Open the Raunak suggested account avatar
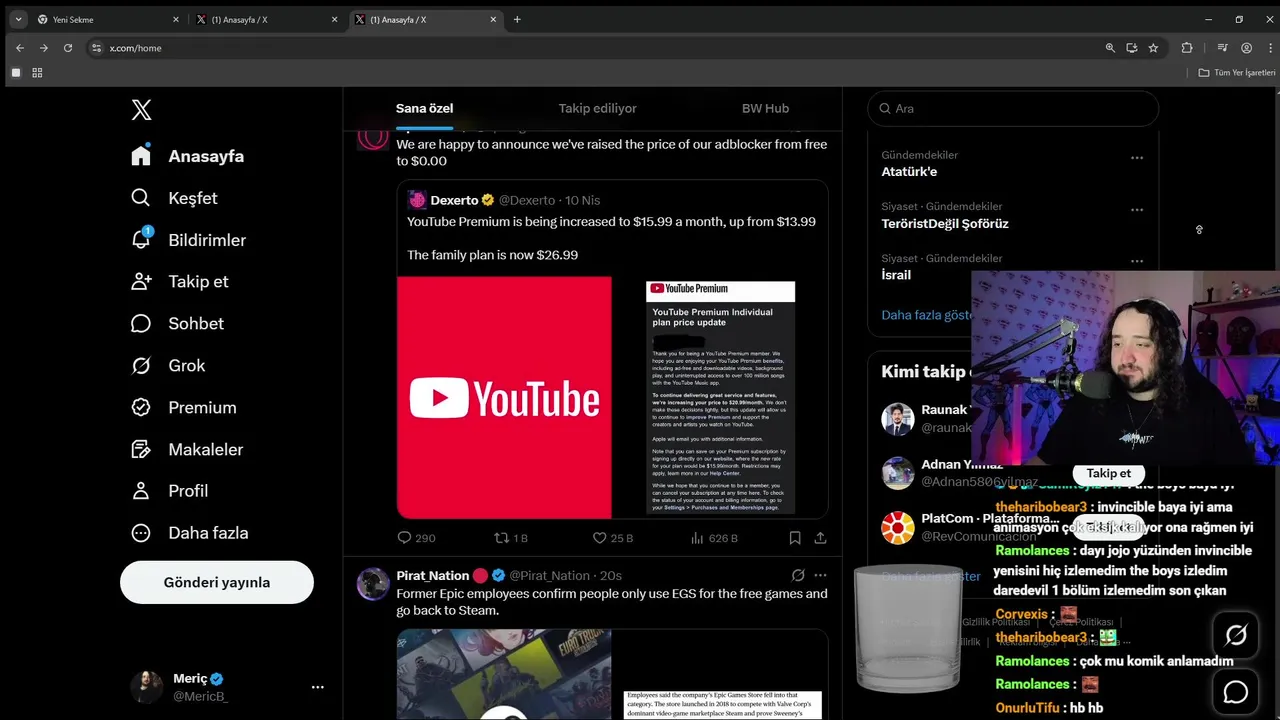The height and width of the screenshot is (720, 1280). coord(898,419)
